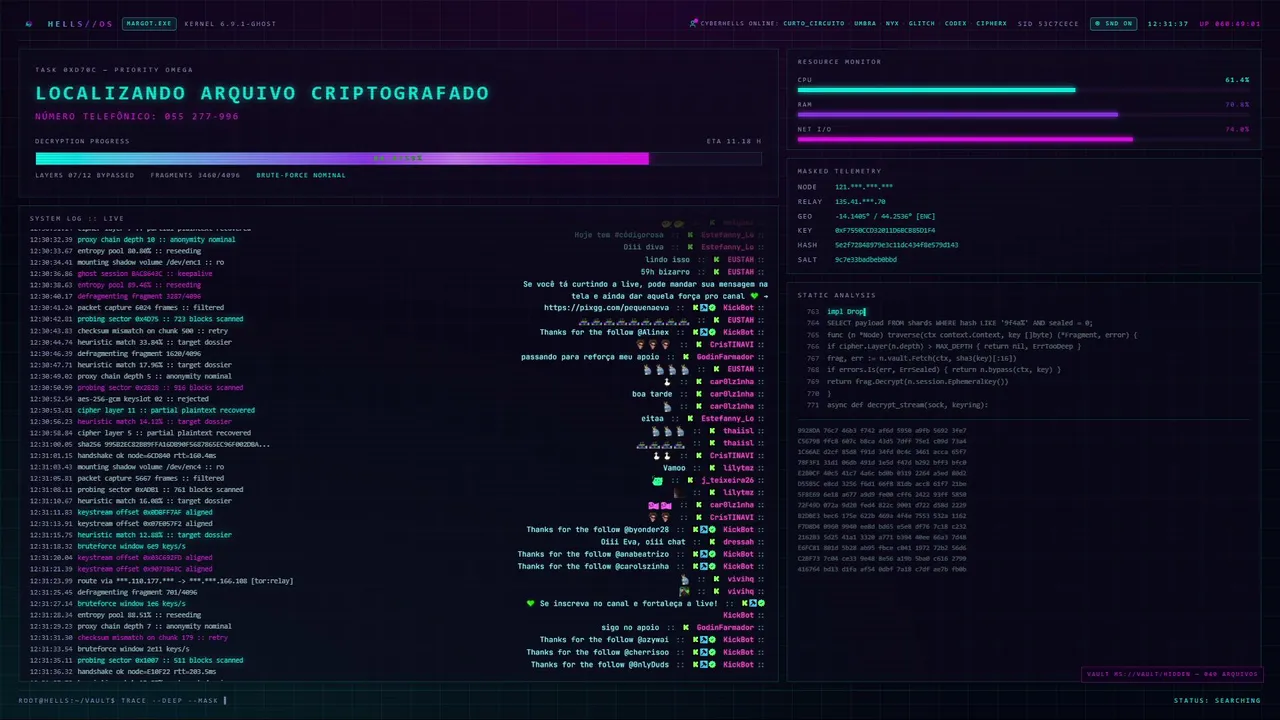Click the 'BRUTE-FORCE NOMINAL' status text
1280x720 pixels.
click(x=301, y=175)
